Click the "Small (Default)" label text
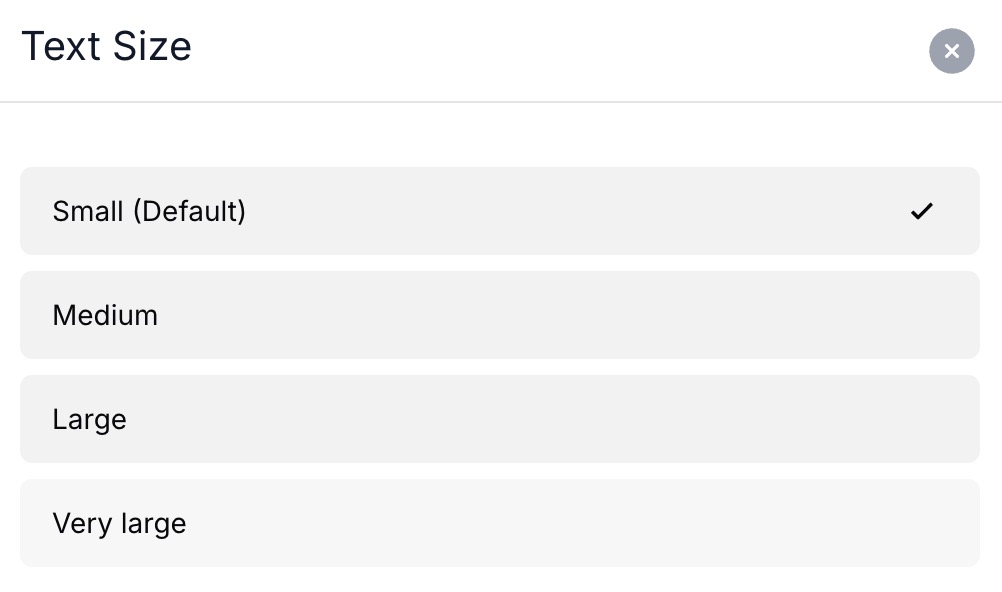 point(149,211)
